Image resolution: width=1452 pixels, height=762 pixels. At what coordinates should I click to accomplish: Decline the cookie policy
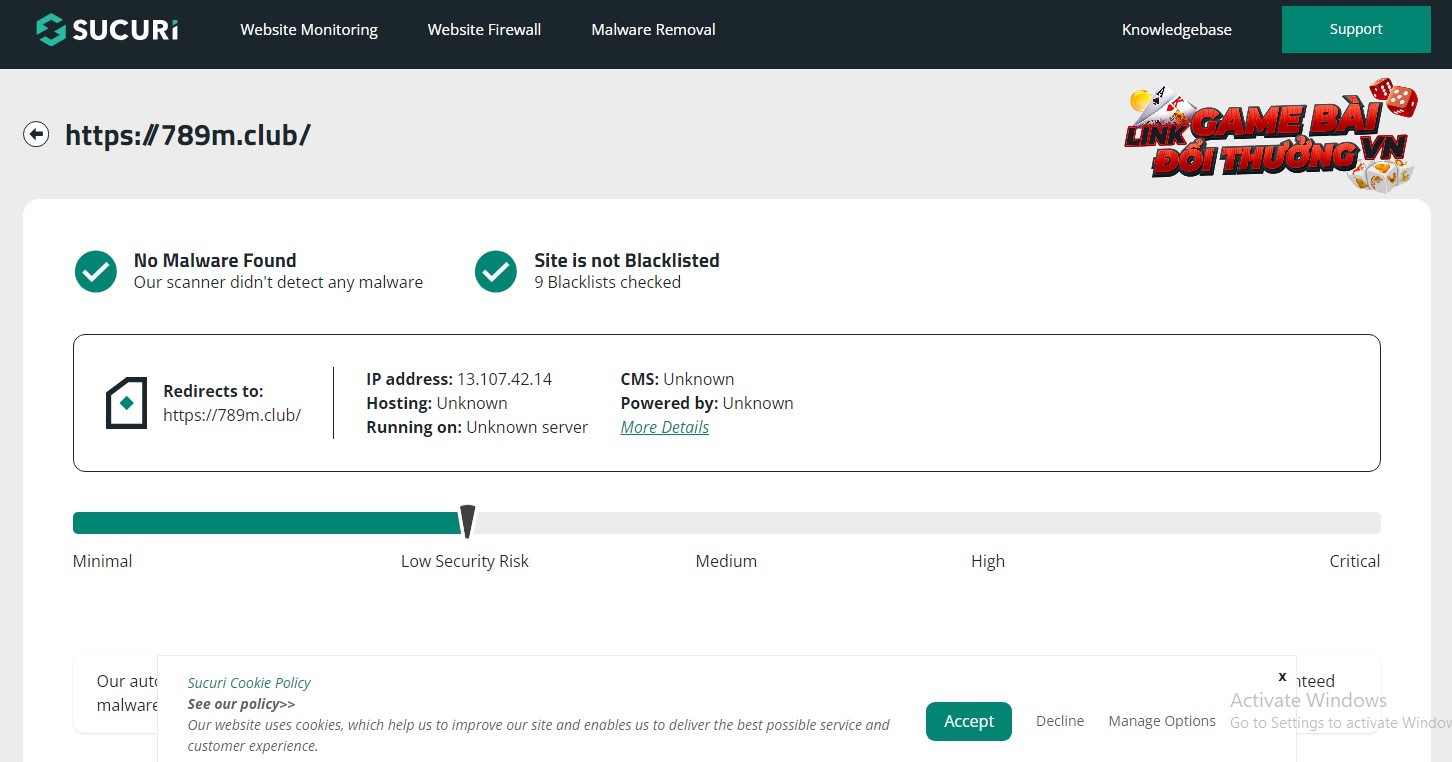1060,721
